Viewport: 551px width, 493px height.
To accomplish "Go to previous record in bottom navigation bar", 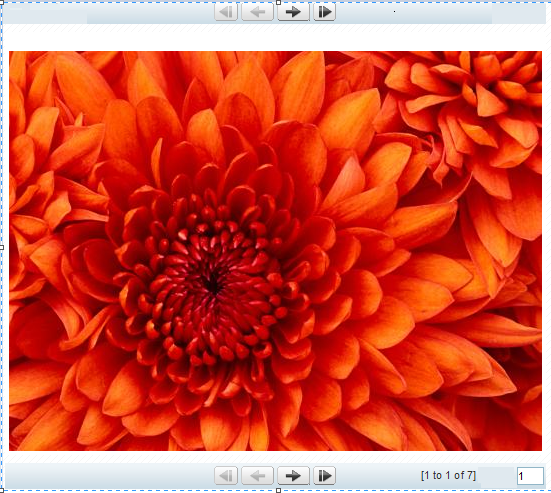I will (x=258, y=476).
